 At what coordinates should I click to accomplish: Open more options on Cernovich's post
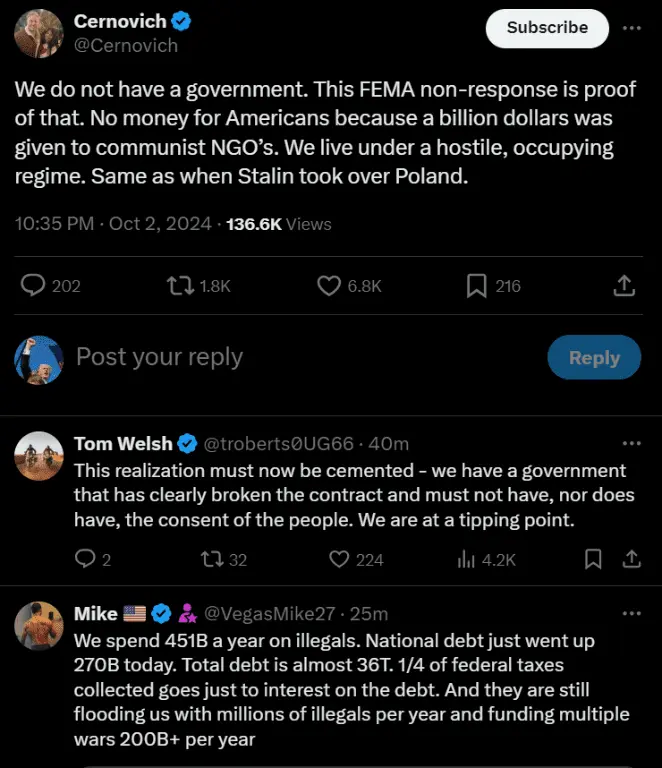pyautogui.click(x=631, y=27)
